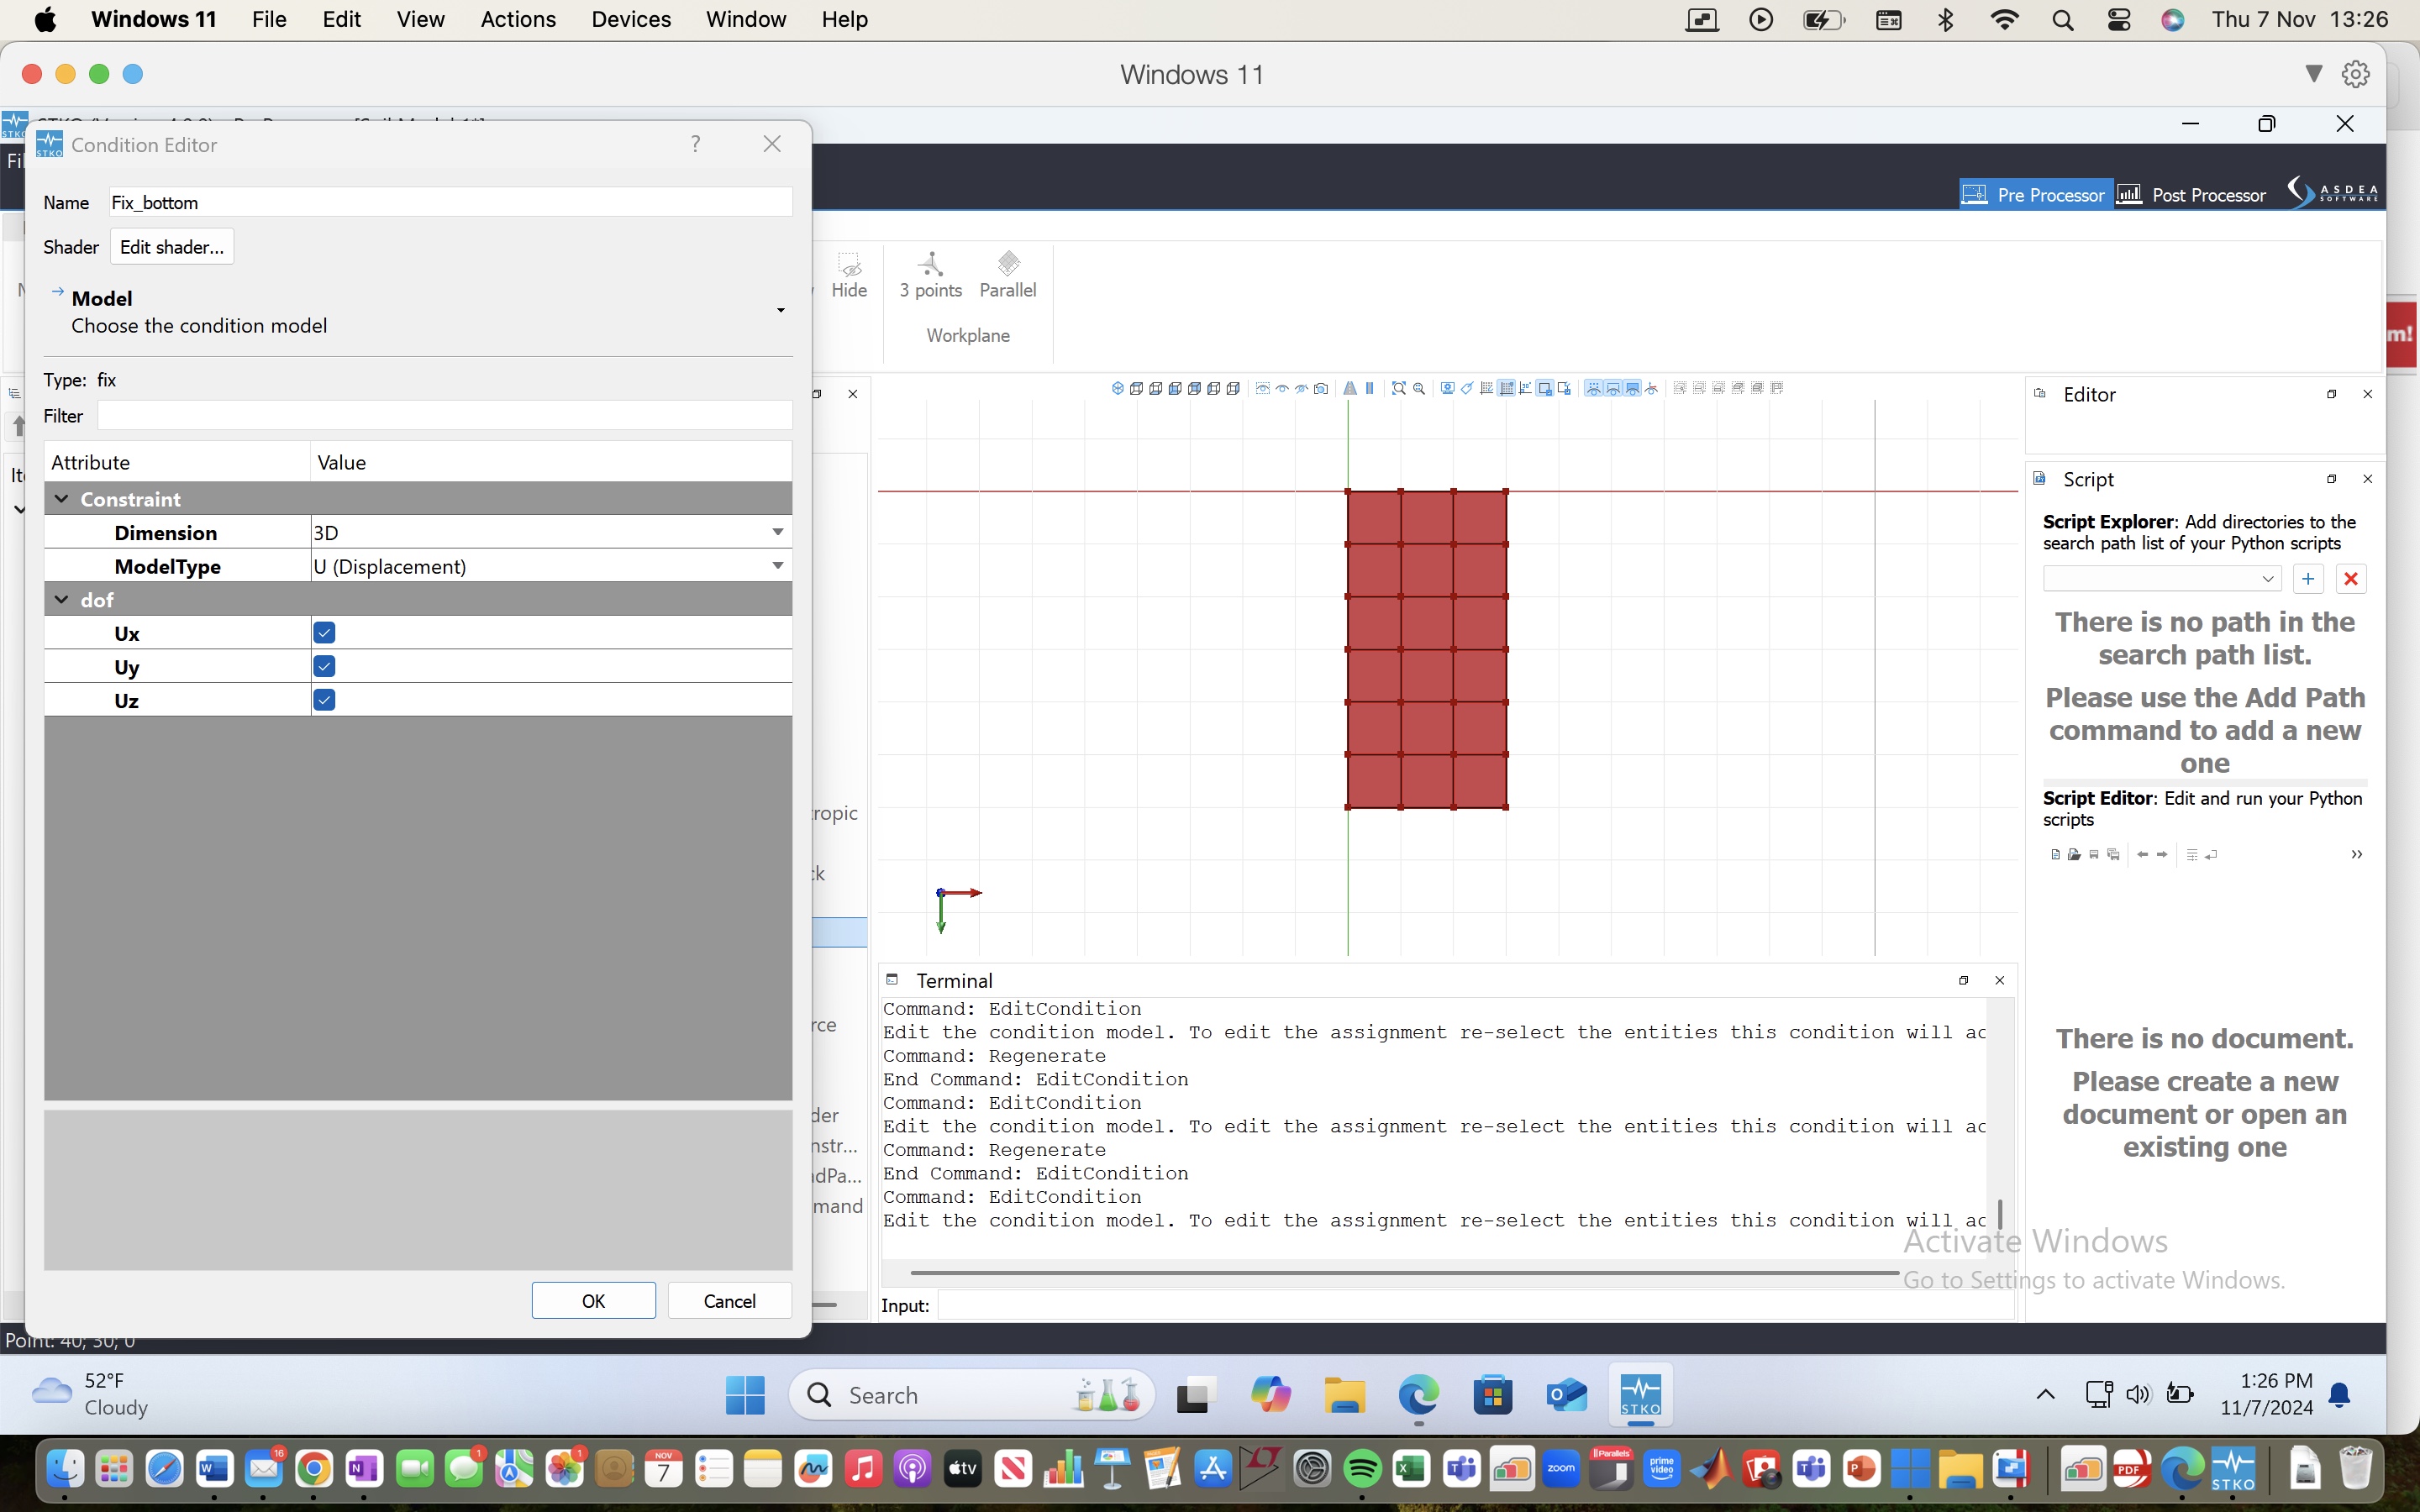Select the isometric view cube icon
Image resolution: width=2420 pixels, height=1512 pixels.
[x=1118, y=389]
